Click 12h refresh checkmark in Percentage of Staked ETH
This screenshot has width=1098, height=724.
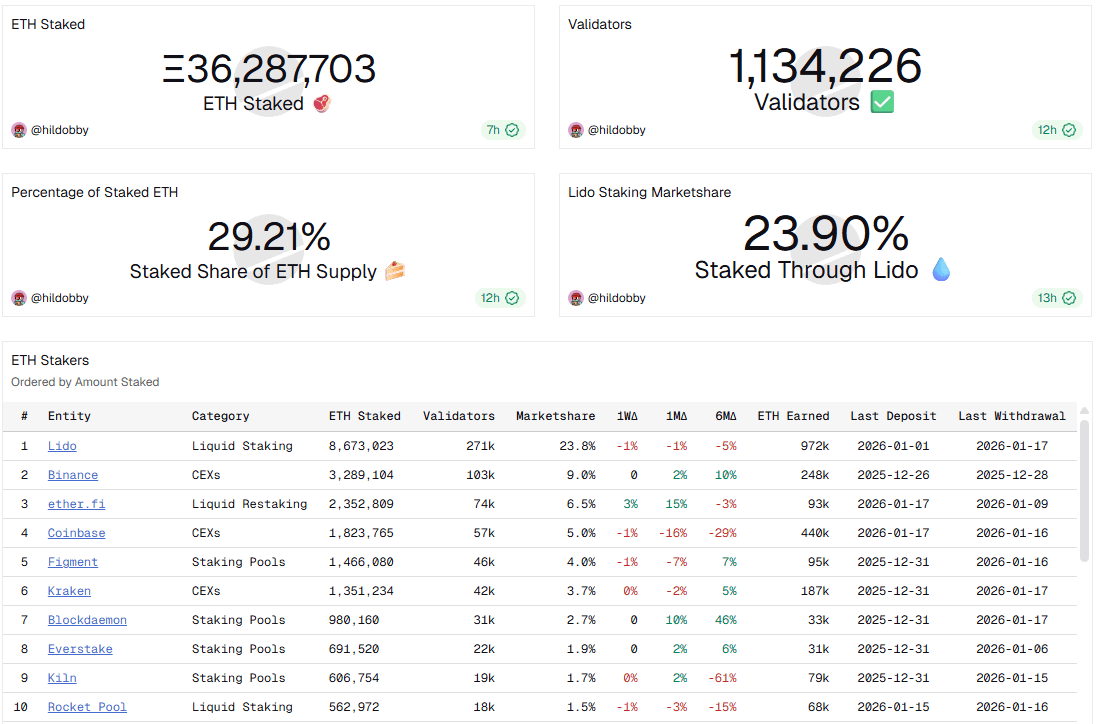[x=512, y=298]
